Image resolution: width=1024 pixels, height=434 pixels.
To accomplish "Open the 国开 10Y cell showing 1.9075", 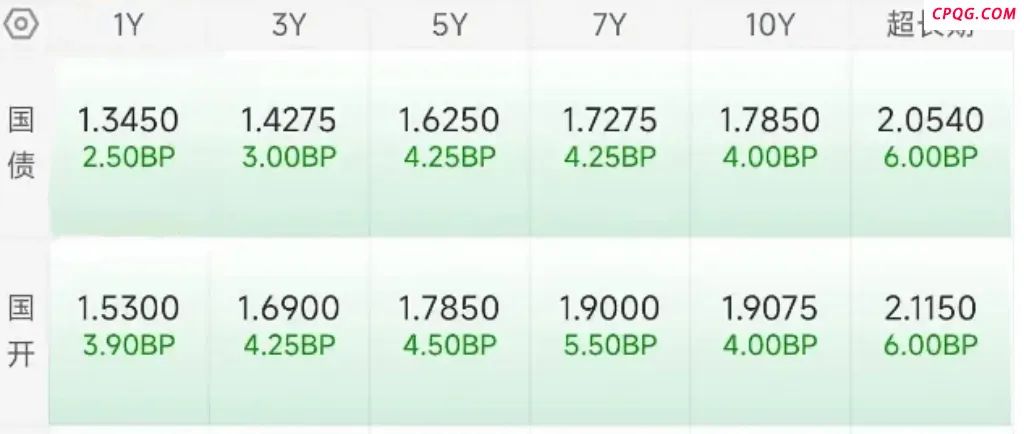I will [x=770, y=332].
